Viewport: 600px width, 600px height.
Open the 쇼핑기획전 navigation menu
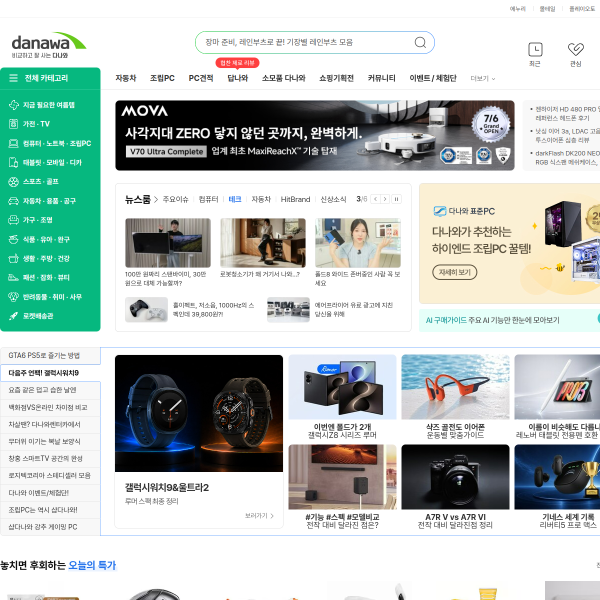336,78
